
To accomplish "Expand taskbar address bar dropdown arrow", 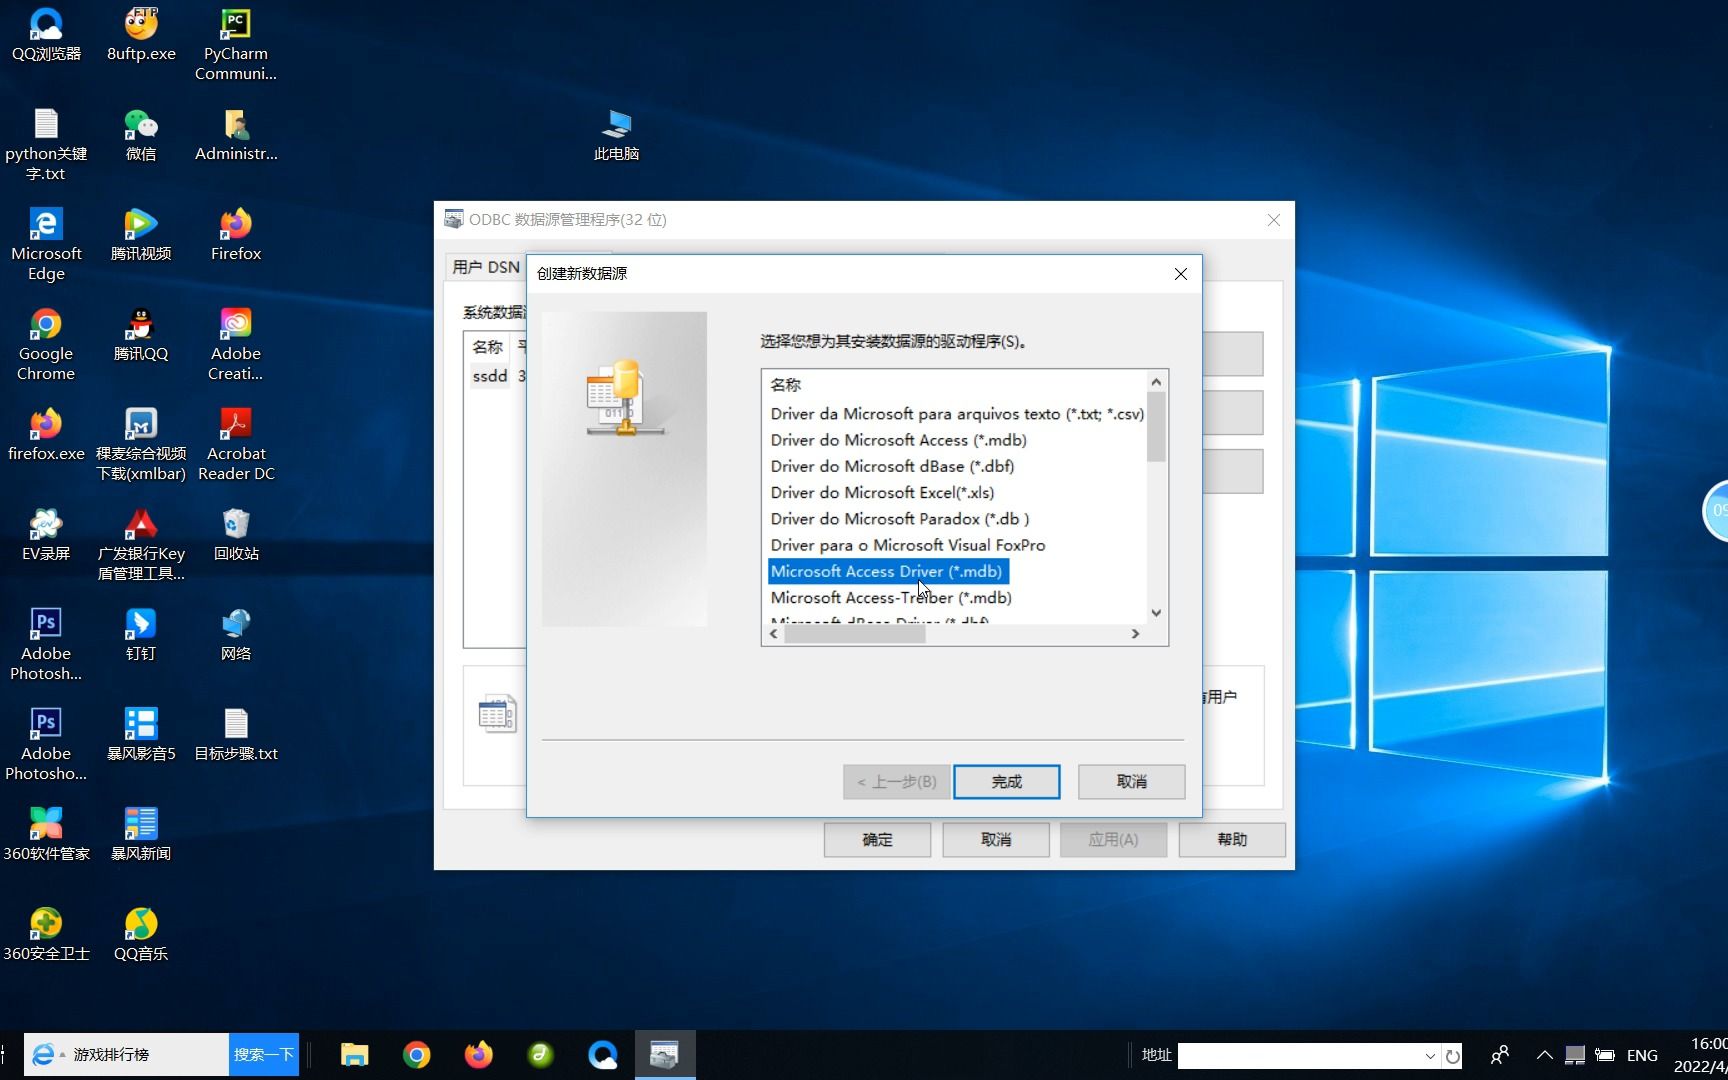I will (x=1430, y=1055).
